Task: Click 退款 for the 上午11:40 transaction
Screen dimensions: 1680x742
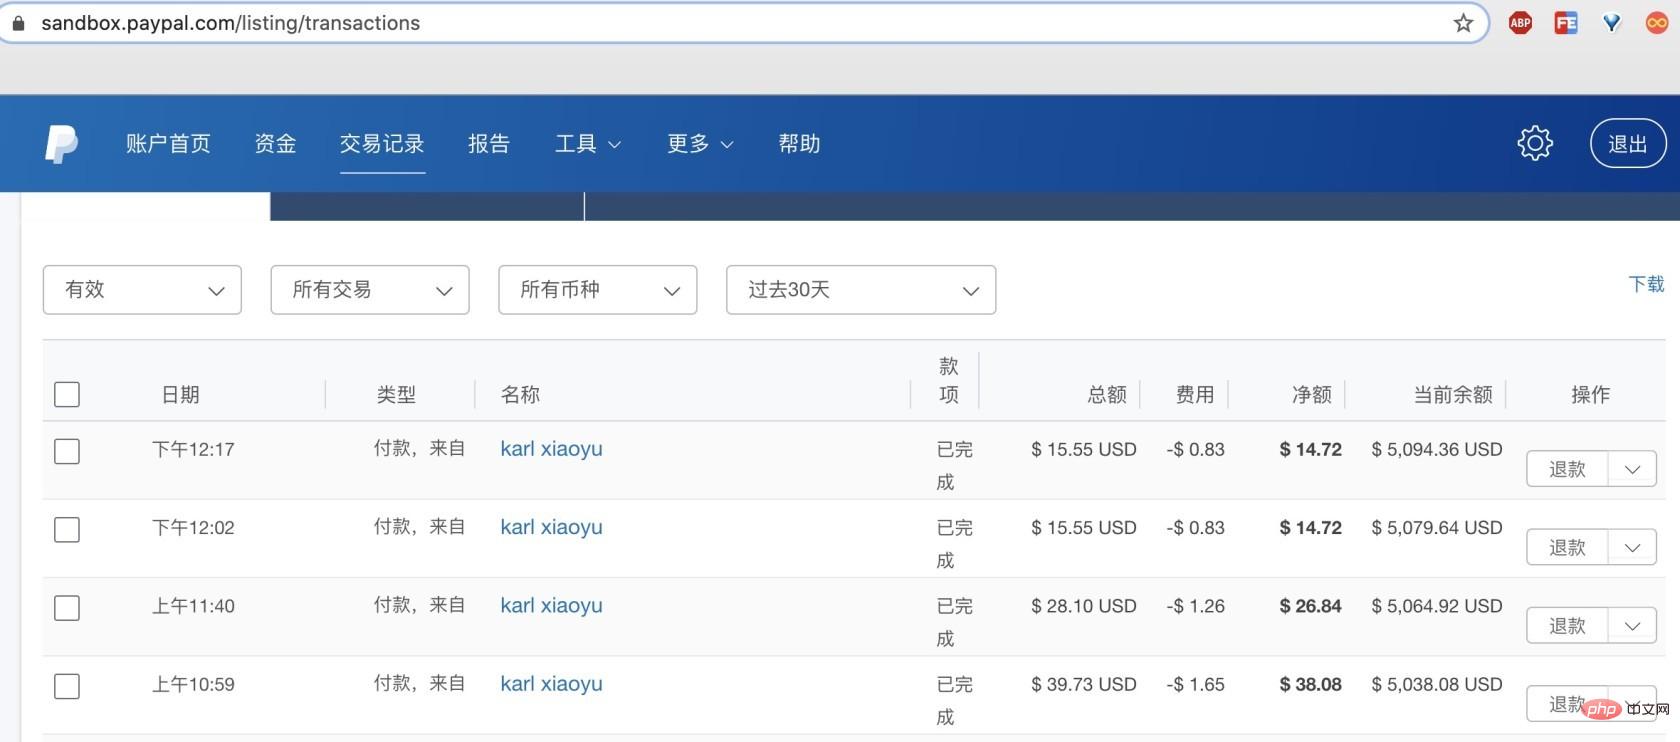Action: click(1567, 626)
